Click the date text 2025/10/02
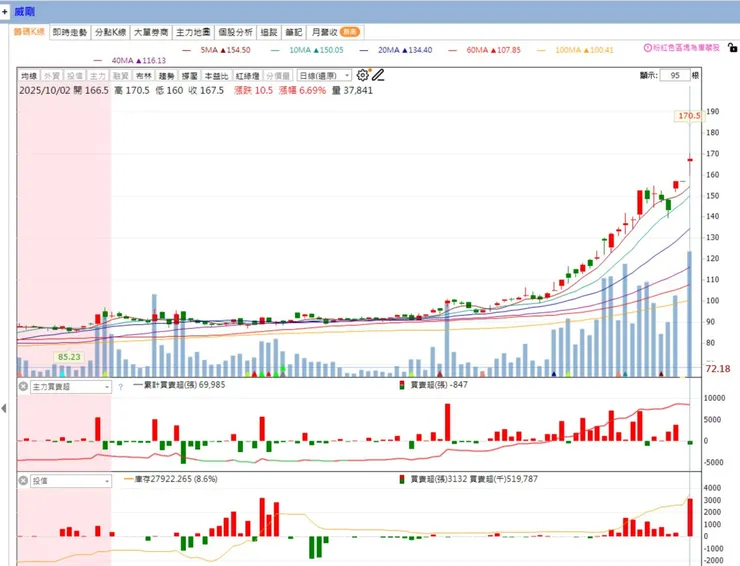740x566 pixels. [x=45, y=90]
